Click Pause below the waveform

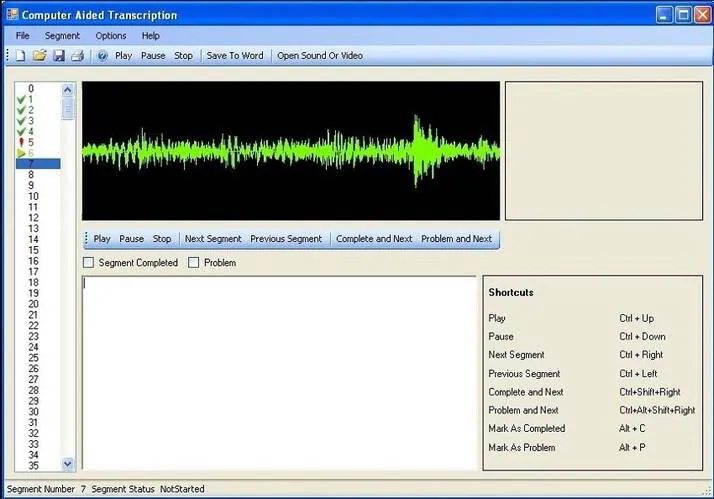132,239
